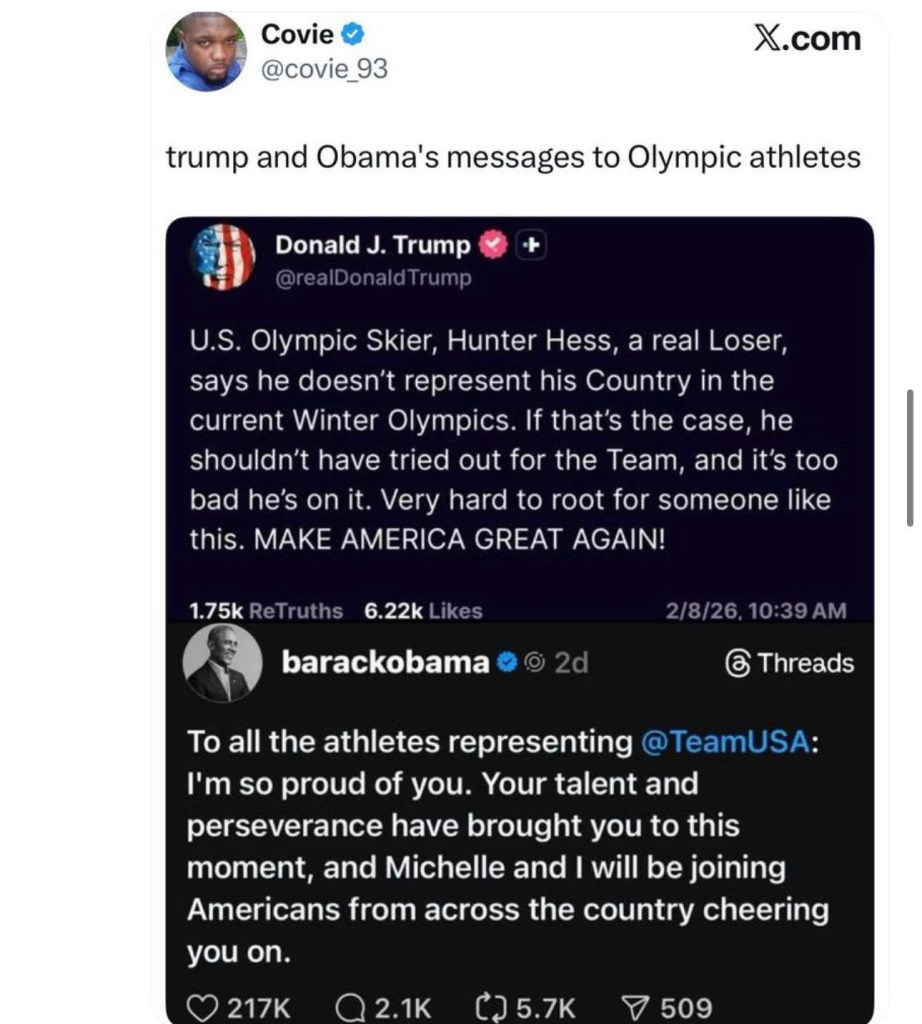Click the Threads logo

pyautogui.click(x=790, y=663)
